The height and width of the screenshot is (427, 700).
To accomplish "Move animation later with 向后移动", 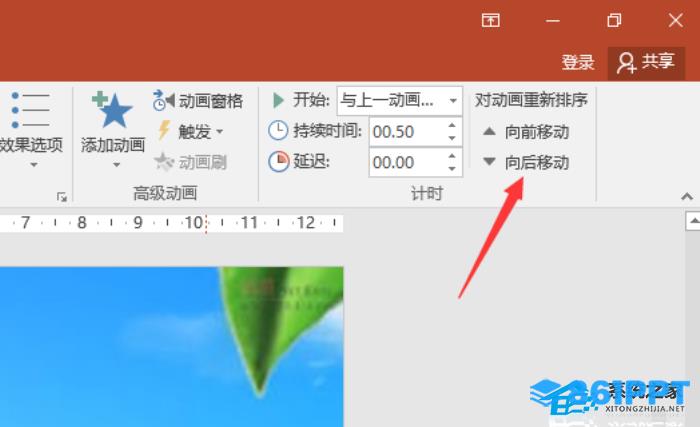I will [x=526, y=162].
